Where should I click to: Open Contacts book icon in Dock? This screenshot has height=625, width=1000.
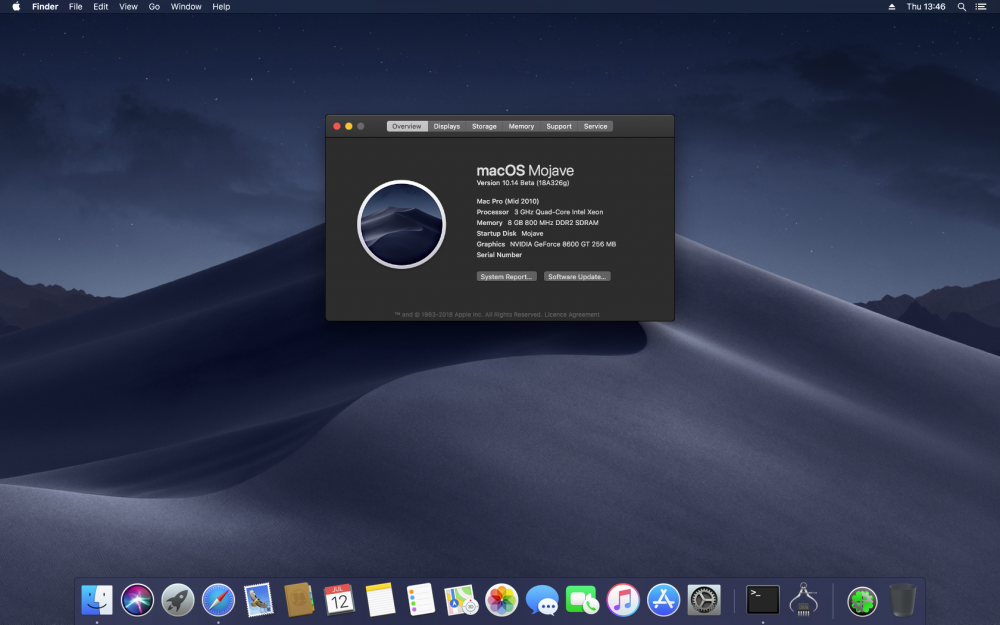pos(298,600)
